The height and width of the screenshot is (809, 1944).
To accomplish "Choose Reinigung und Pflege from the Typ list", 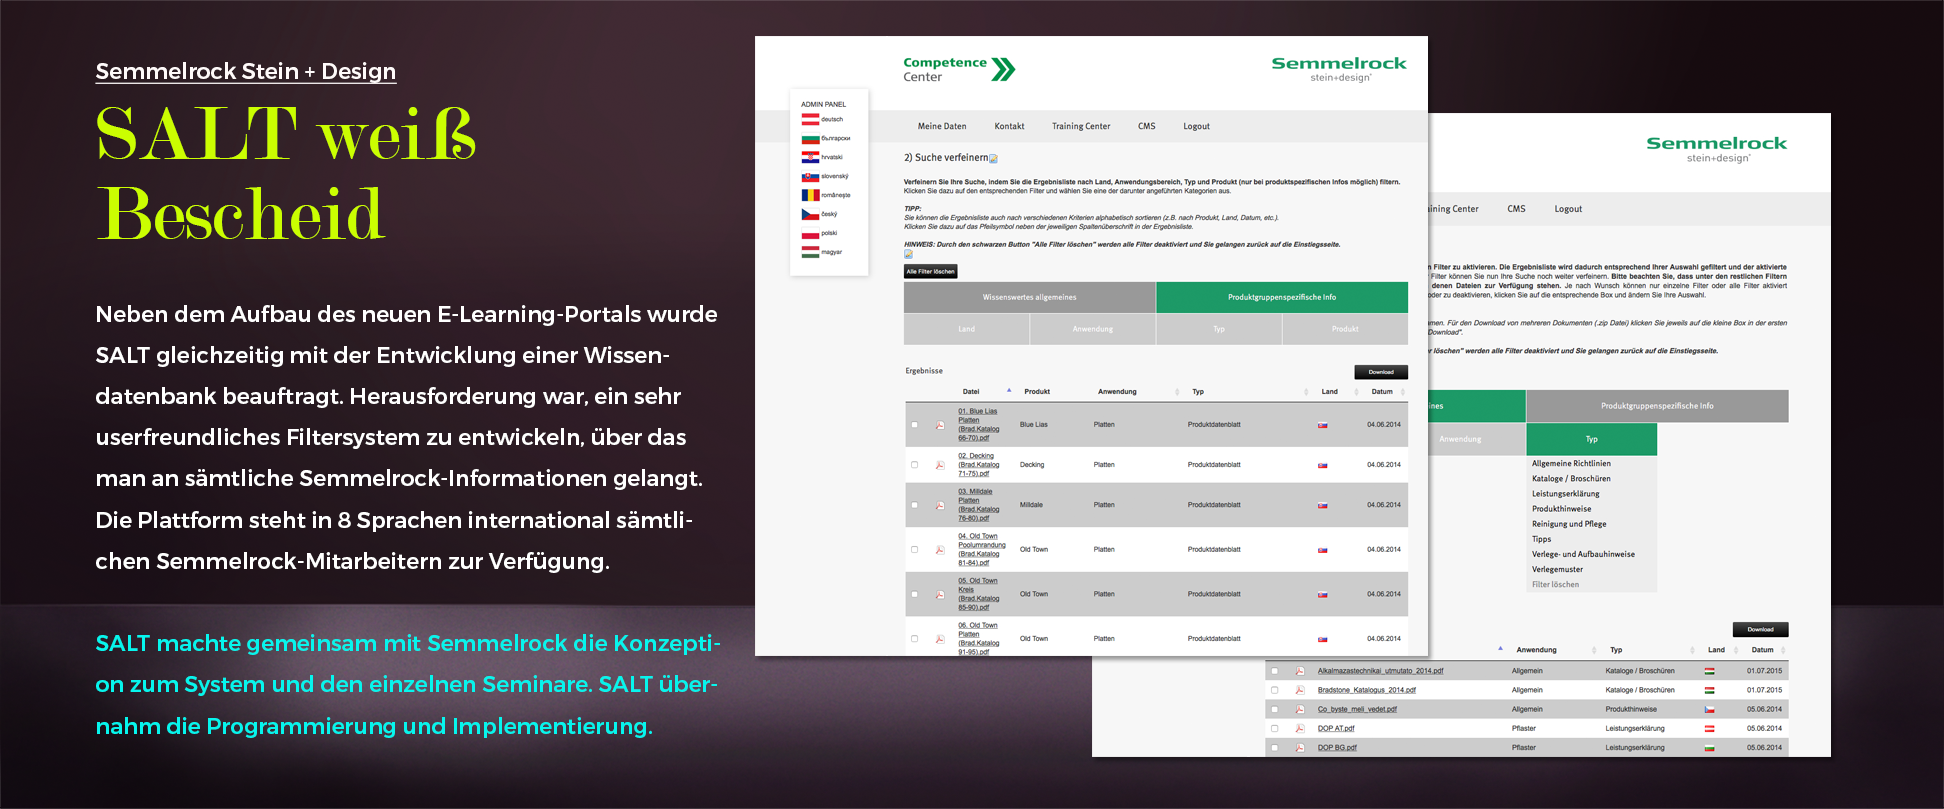I will [1569, 524].
